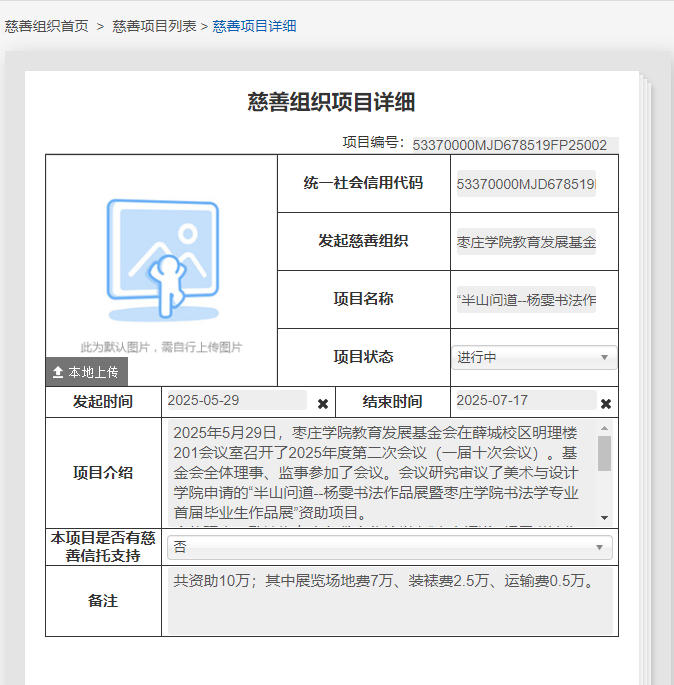Click the 本地上传 upload button

(87, 372)
